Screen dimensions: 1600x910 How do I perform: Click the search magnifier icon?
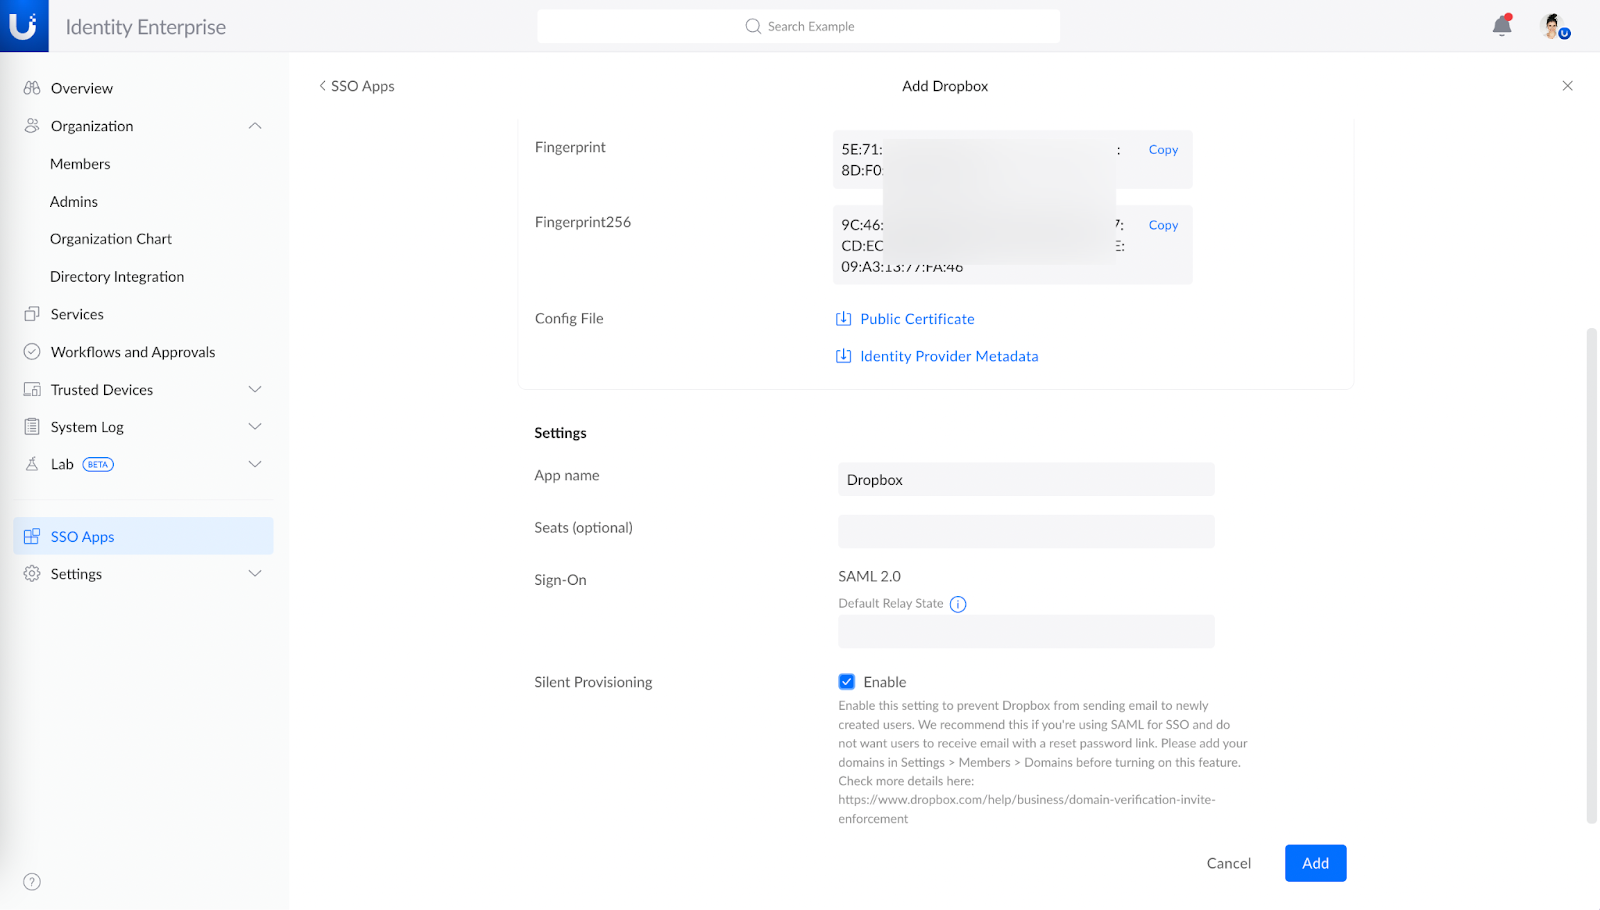click(x=753, y=26)
